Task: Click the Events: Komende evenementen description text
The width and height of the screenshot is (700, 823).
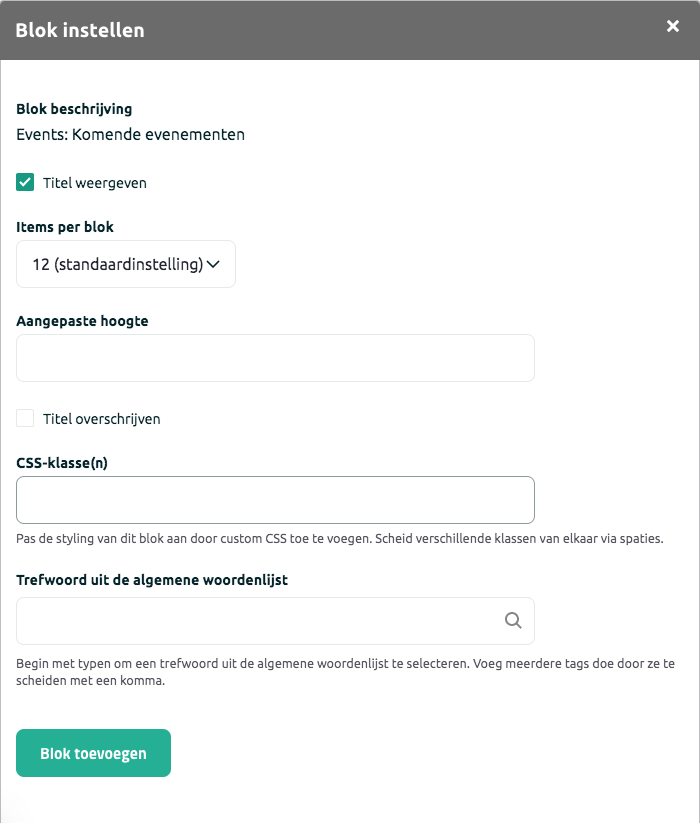Action: click(x=131, y=134)
